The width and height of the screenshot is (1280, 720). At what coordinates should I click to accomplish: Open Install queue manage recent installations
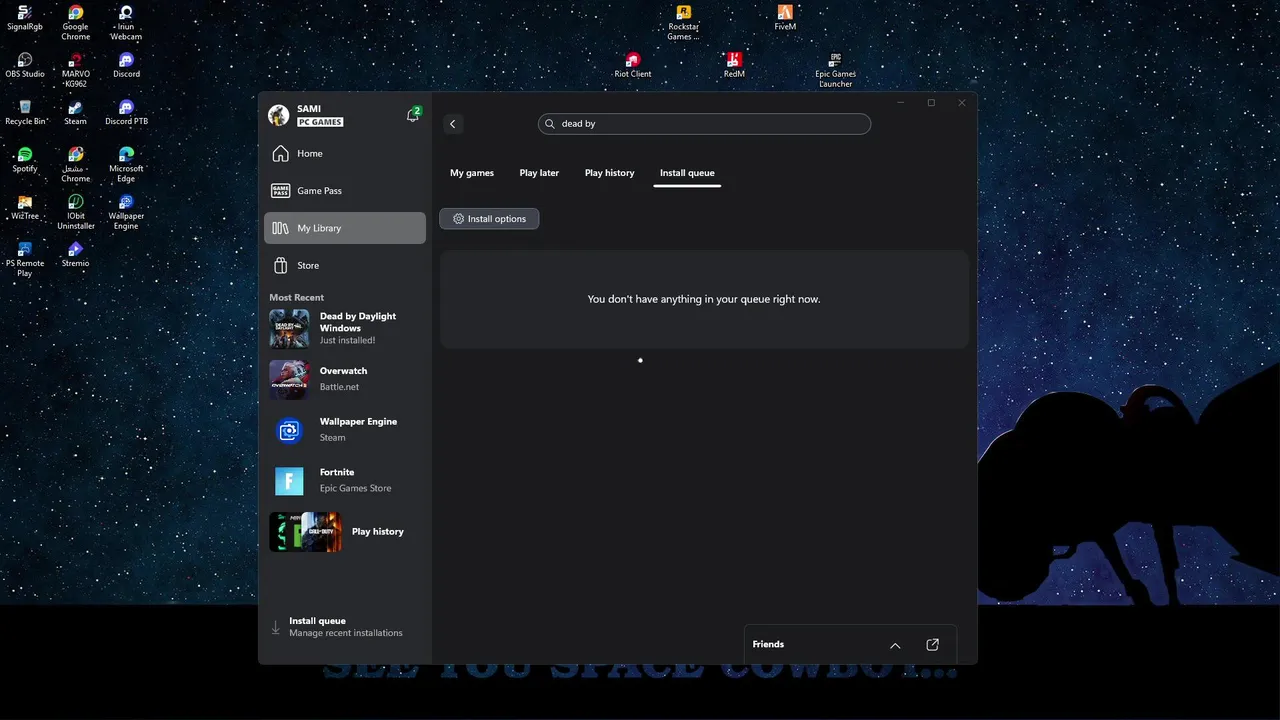[x=345, y=627]
